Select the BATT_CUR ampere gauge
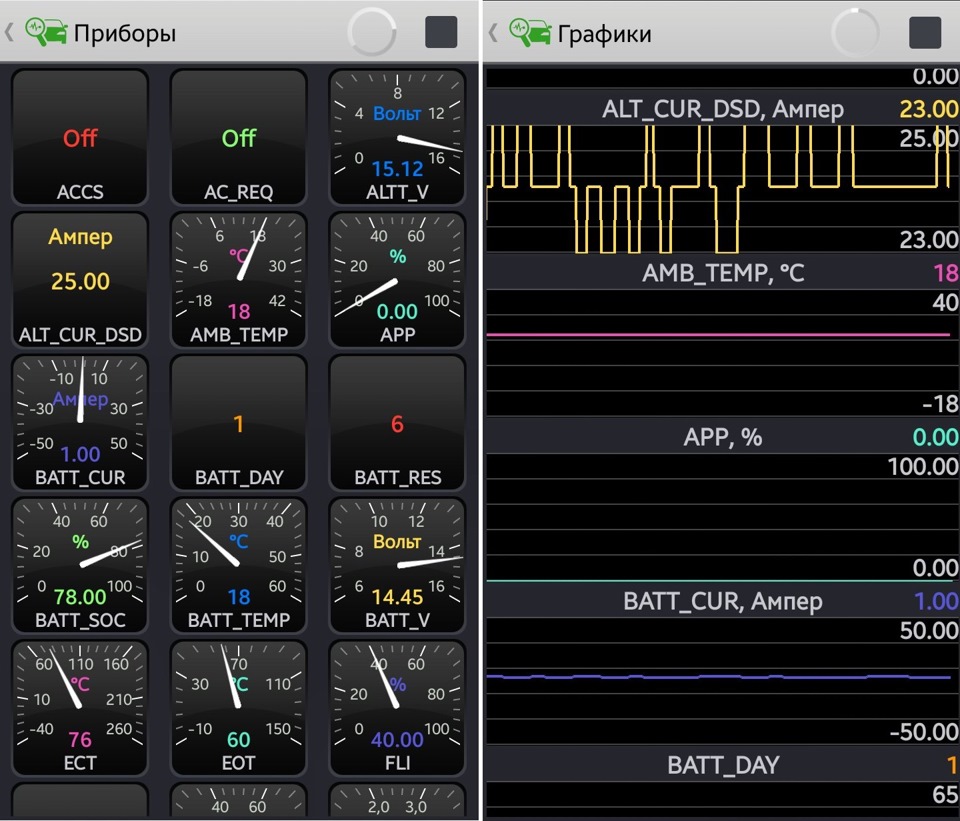This screenshot has width=960, height=821. 80,422
